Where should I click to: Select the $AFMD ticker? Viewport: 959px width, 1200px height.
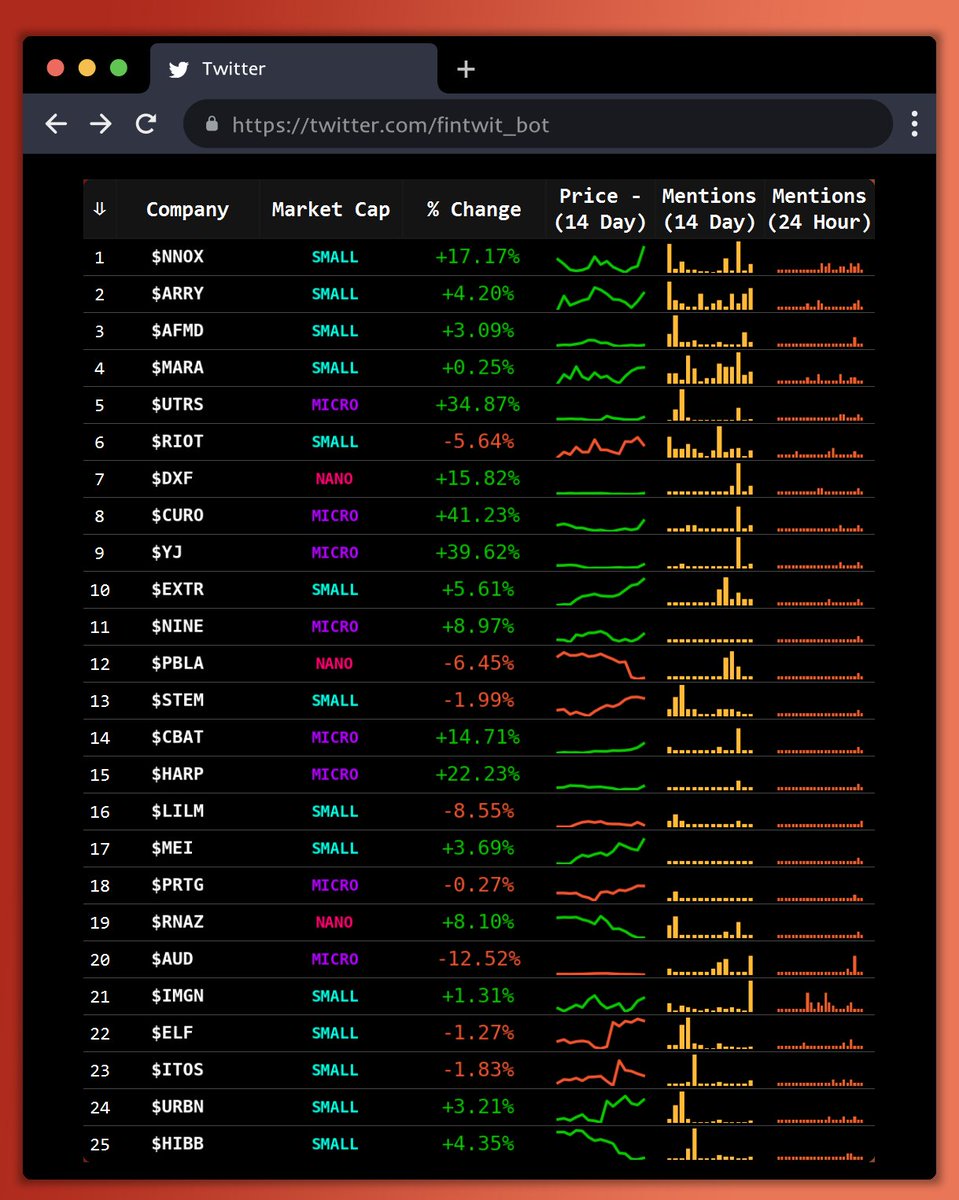[x=178, y=331]
